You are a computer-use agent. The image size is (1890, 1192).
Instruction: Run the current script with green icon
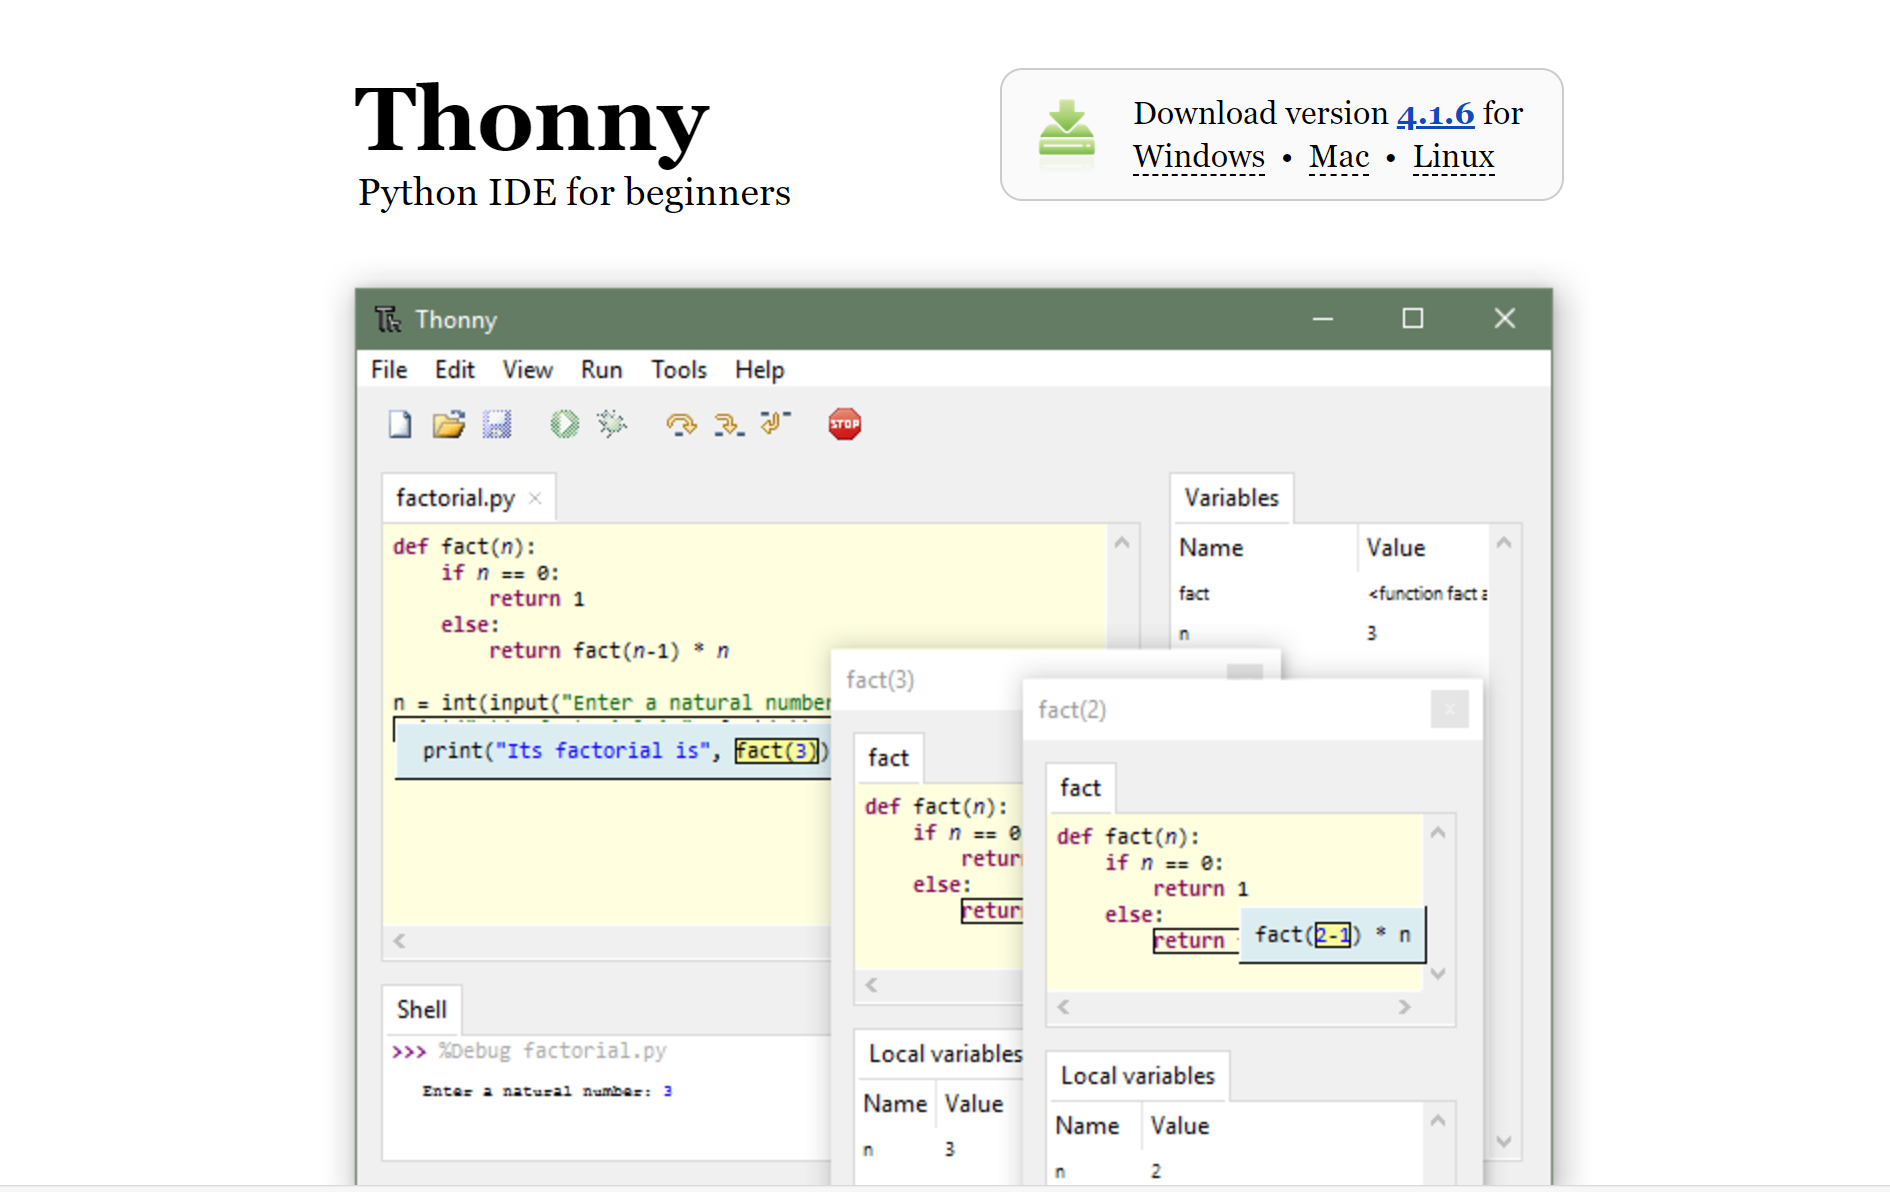564,424
